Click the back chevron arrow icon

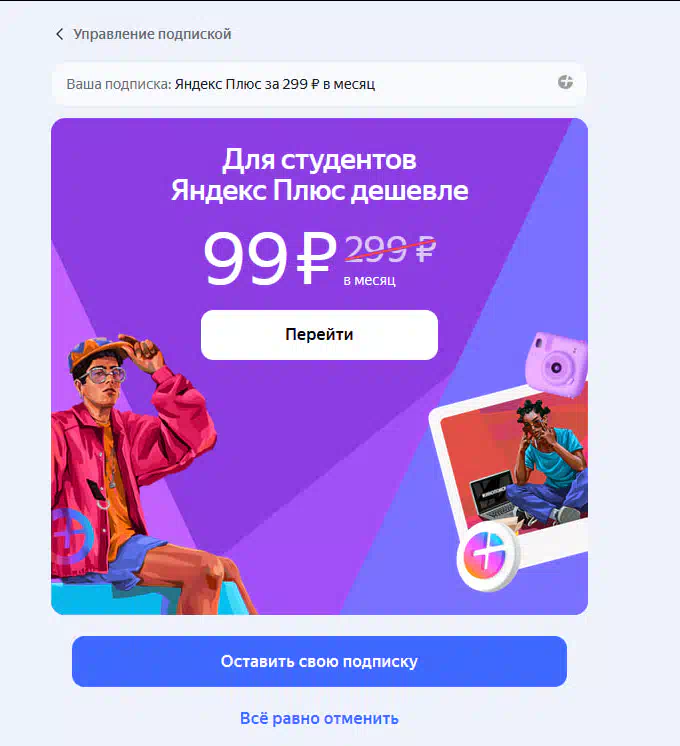(x=59, y=34)
